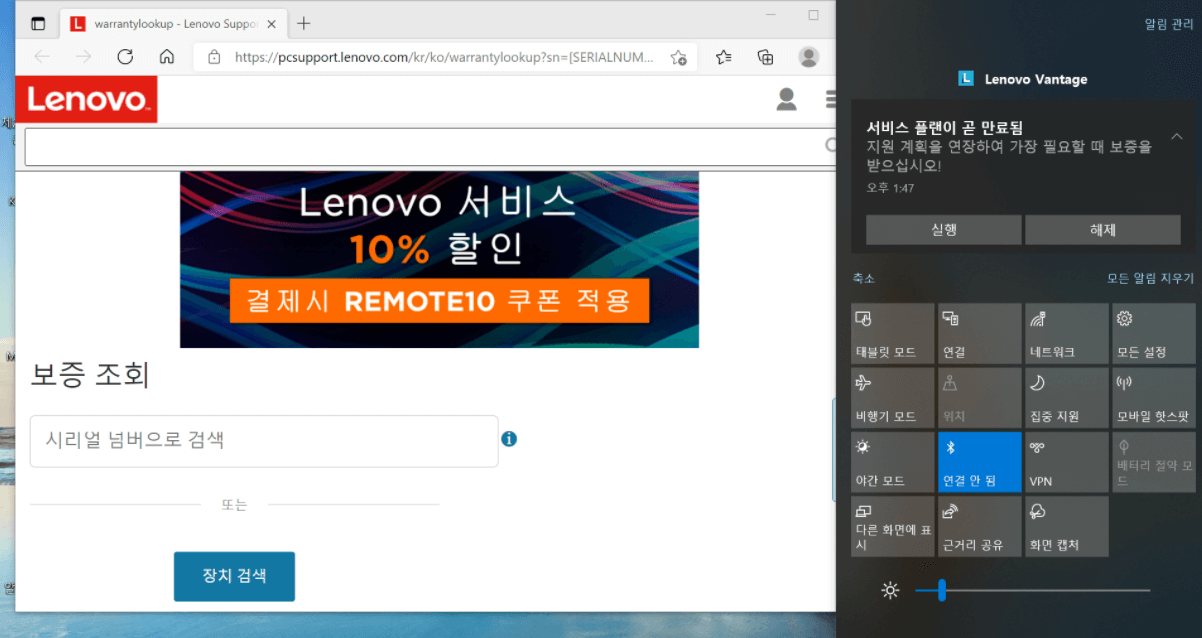Click the Lenovo site search box
This screenshot has width=1202, height=638.
430,146
